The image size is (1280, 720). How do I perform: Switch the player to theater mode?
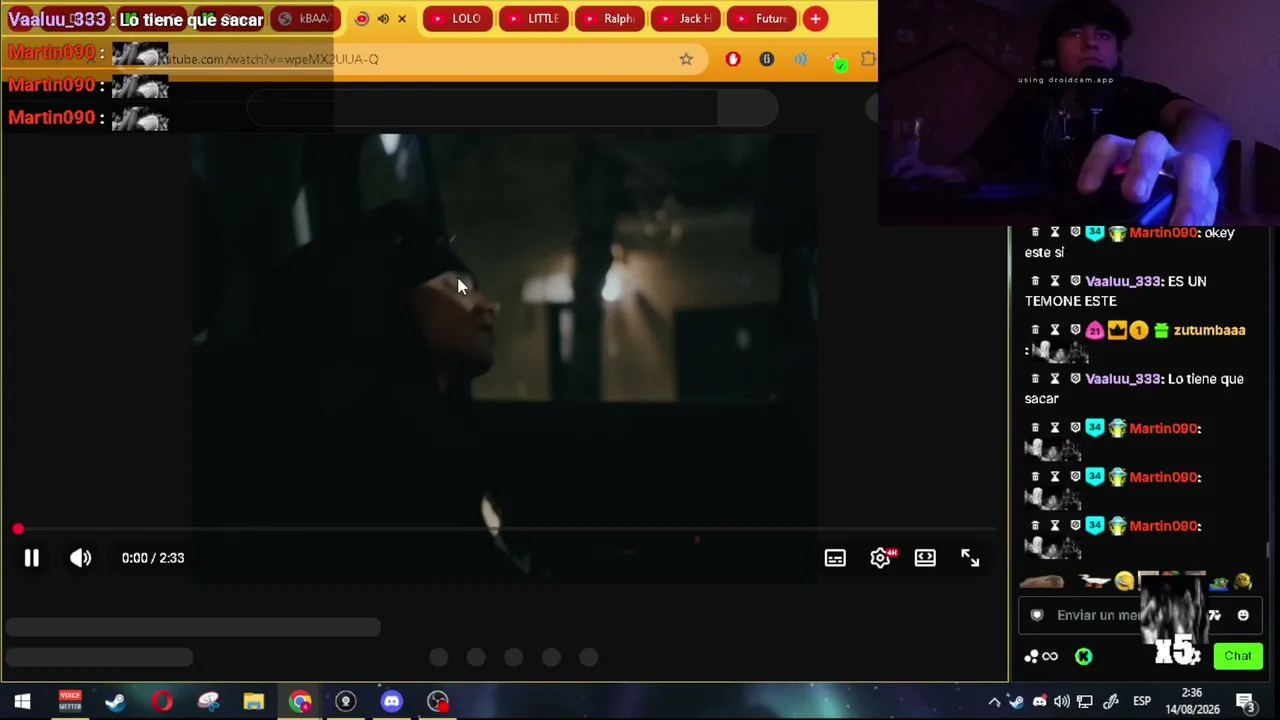925,558
